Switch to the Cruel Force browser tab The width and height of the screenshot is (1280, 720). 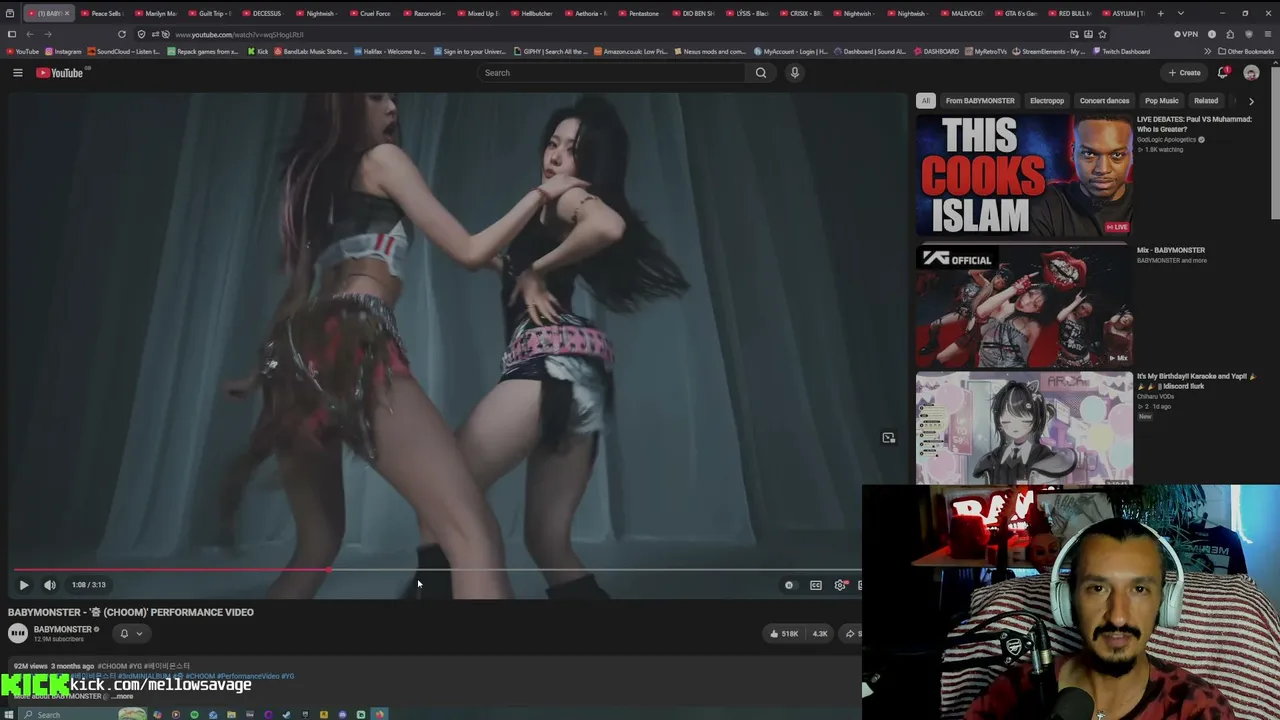point(370,13)
